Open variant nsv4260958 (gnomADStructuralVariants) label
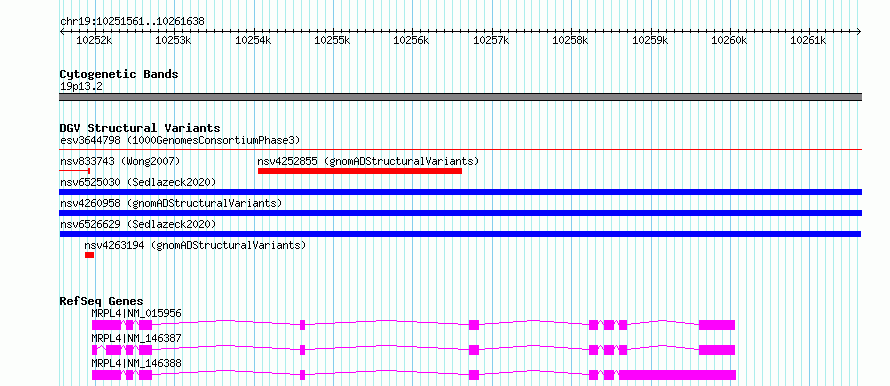This screenshot has width=890, height=386. 171,203
